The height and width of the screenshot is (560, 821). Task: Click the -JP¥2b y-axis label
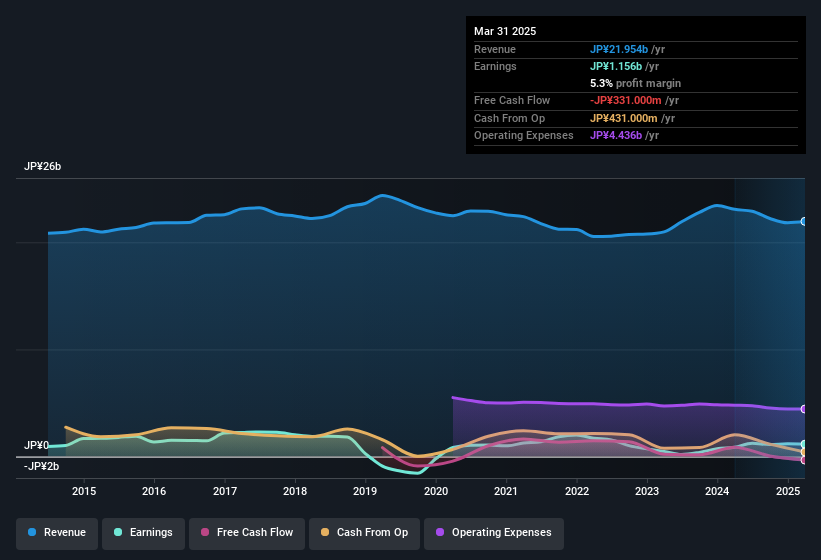(41, 466)
